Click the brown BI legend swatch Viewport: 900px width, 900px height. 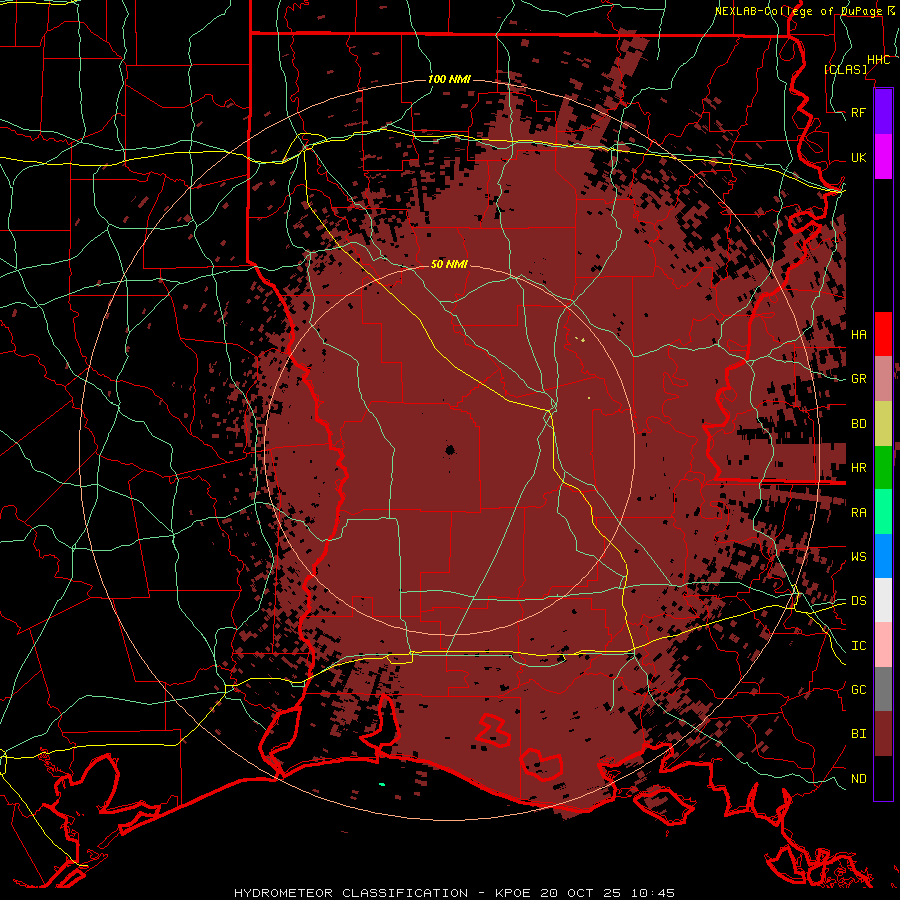point(883,734)
